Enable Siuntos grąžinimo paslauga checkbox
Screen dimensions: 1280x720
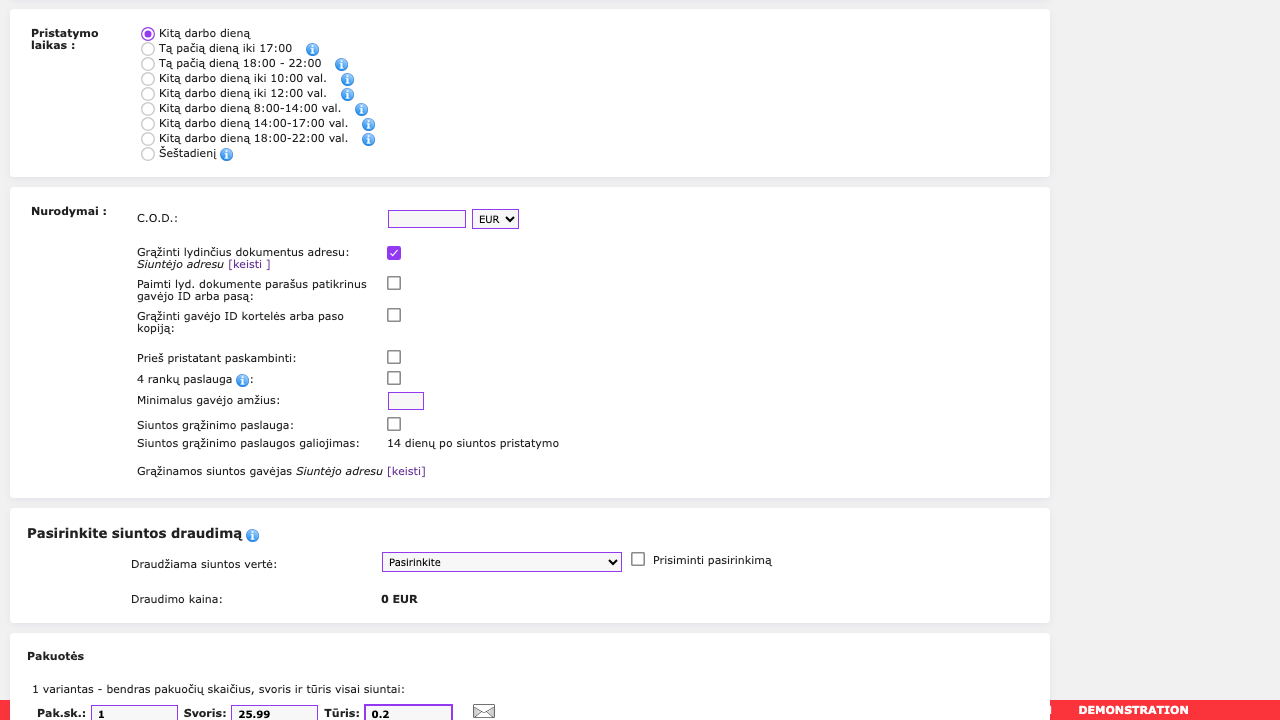394,424
